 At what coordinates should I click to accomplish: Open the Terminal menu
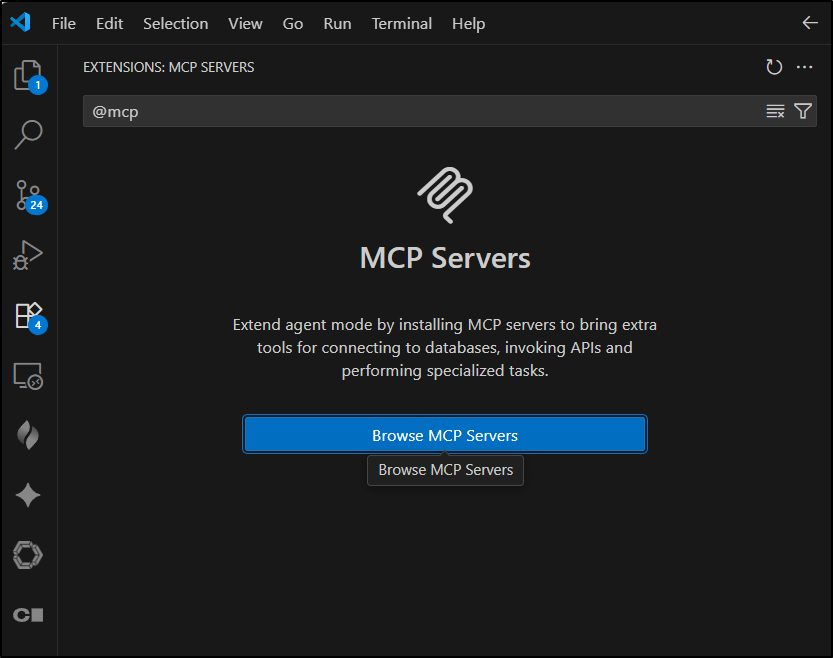(x=402, y=23)
